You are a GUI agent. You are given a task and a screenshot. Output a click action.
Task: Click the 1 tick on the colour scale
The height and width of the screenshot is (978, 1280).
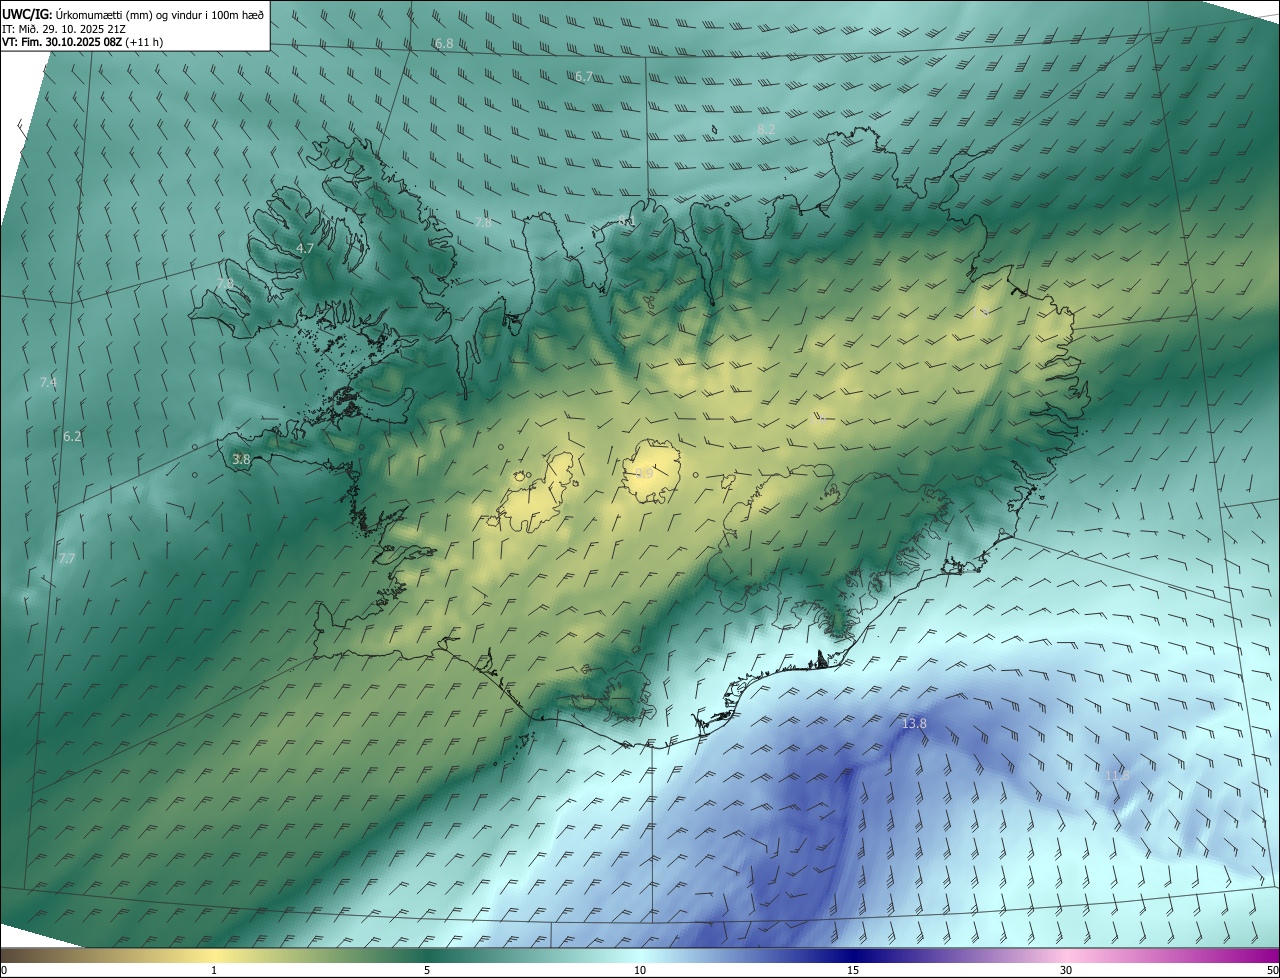click(214, 971)
